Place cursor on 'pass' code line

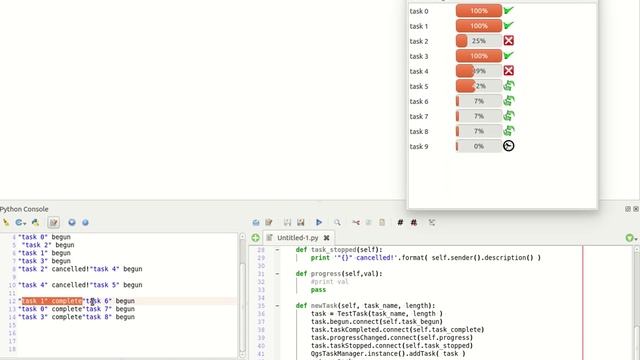pos(318,290)
